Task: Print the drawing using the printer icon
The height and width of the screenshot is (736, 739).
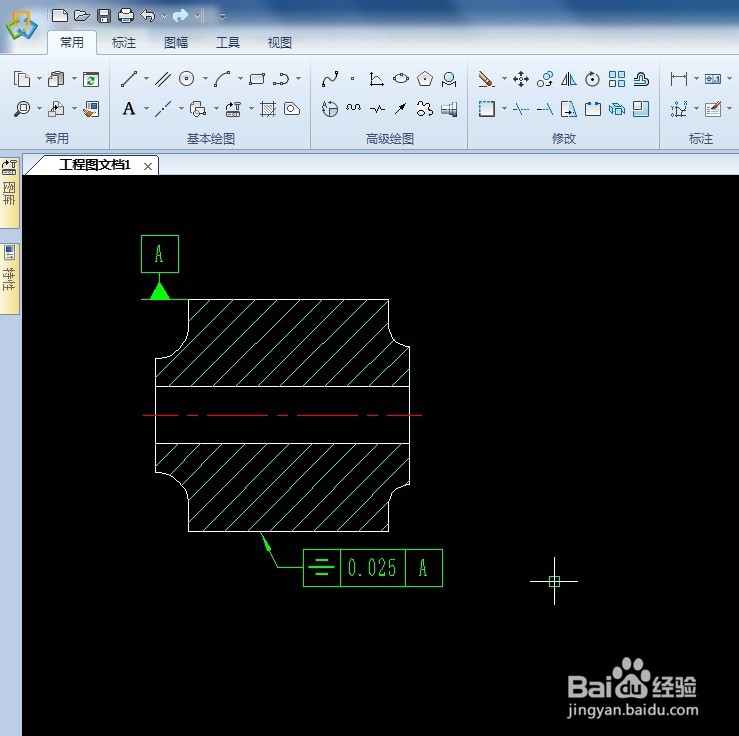Action: (x=126, y=16)
